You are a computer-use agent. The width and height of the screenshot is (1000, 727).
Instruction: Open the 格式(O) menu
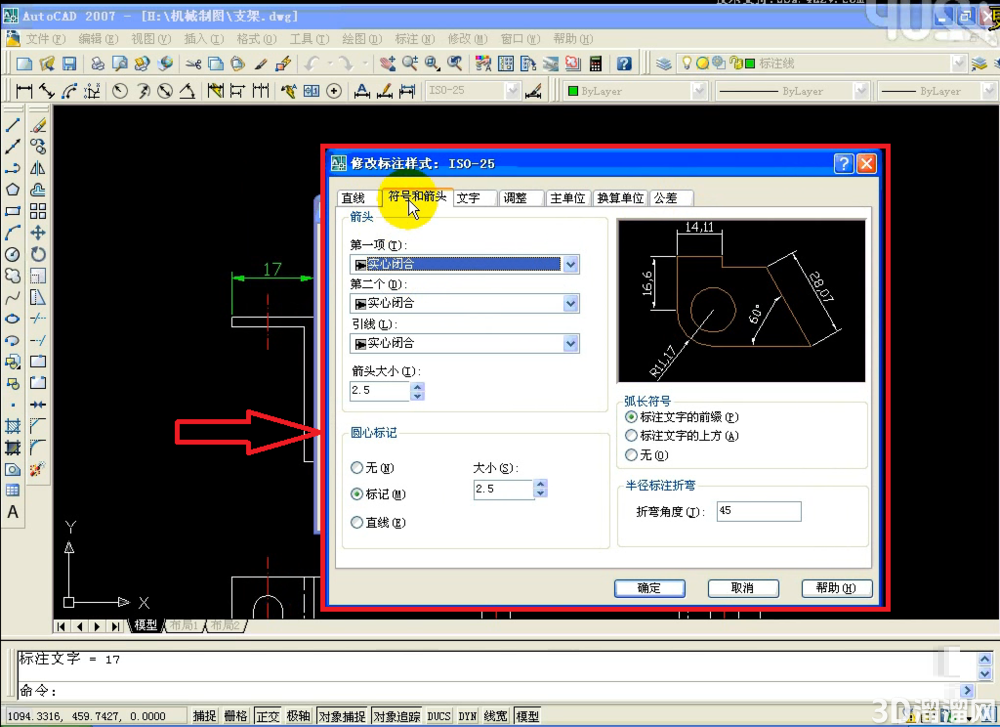pyautogui.click(x=256, y=39)
